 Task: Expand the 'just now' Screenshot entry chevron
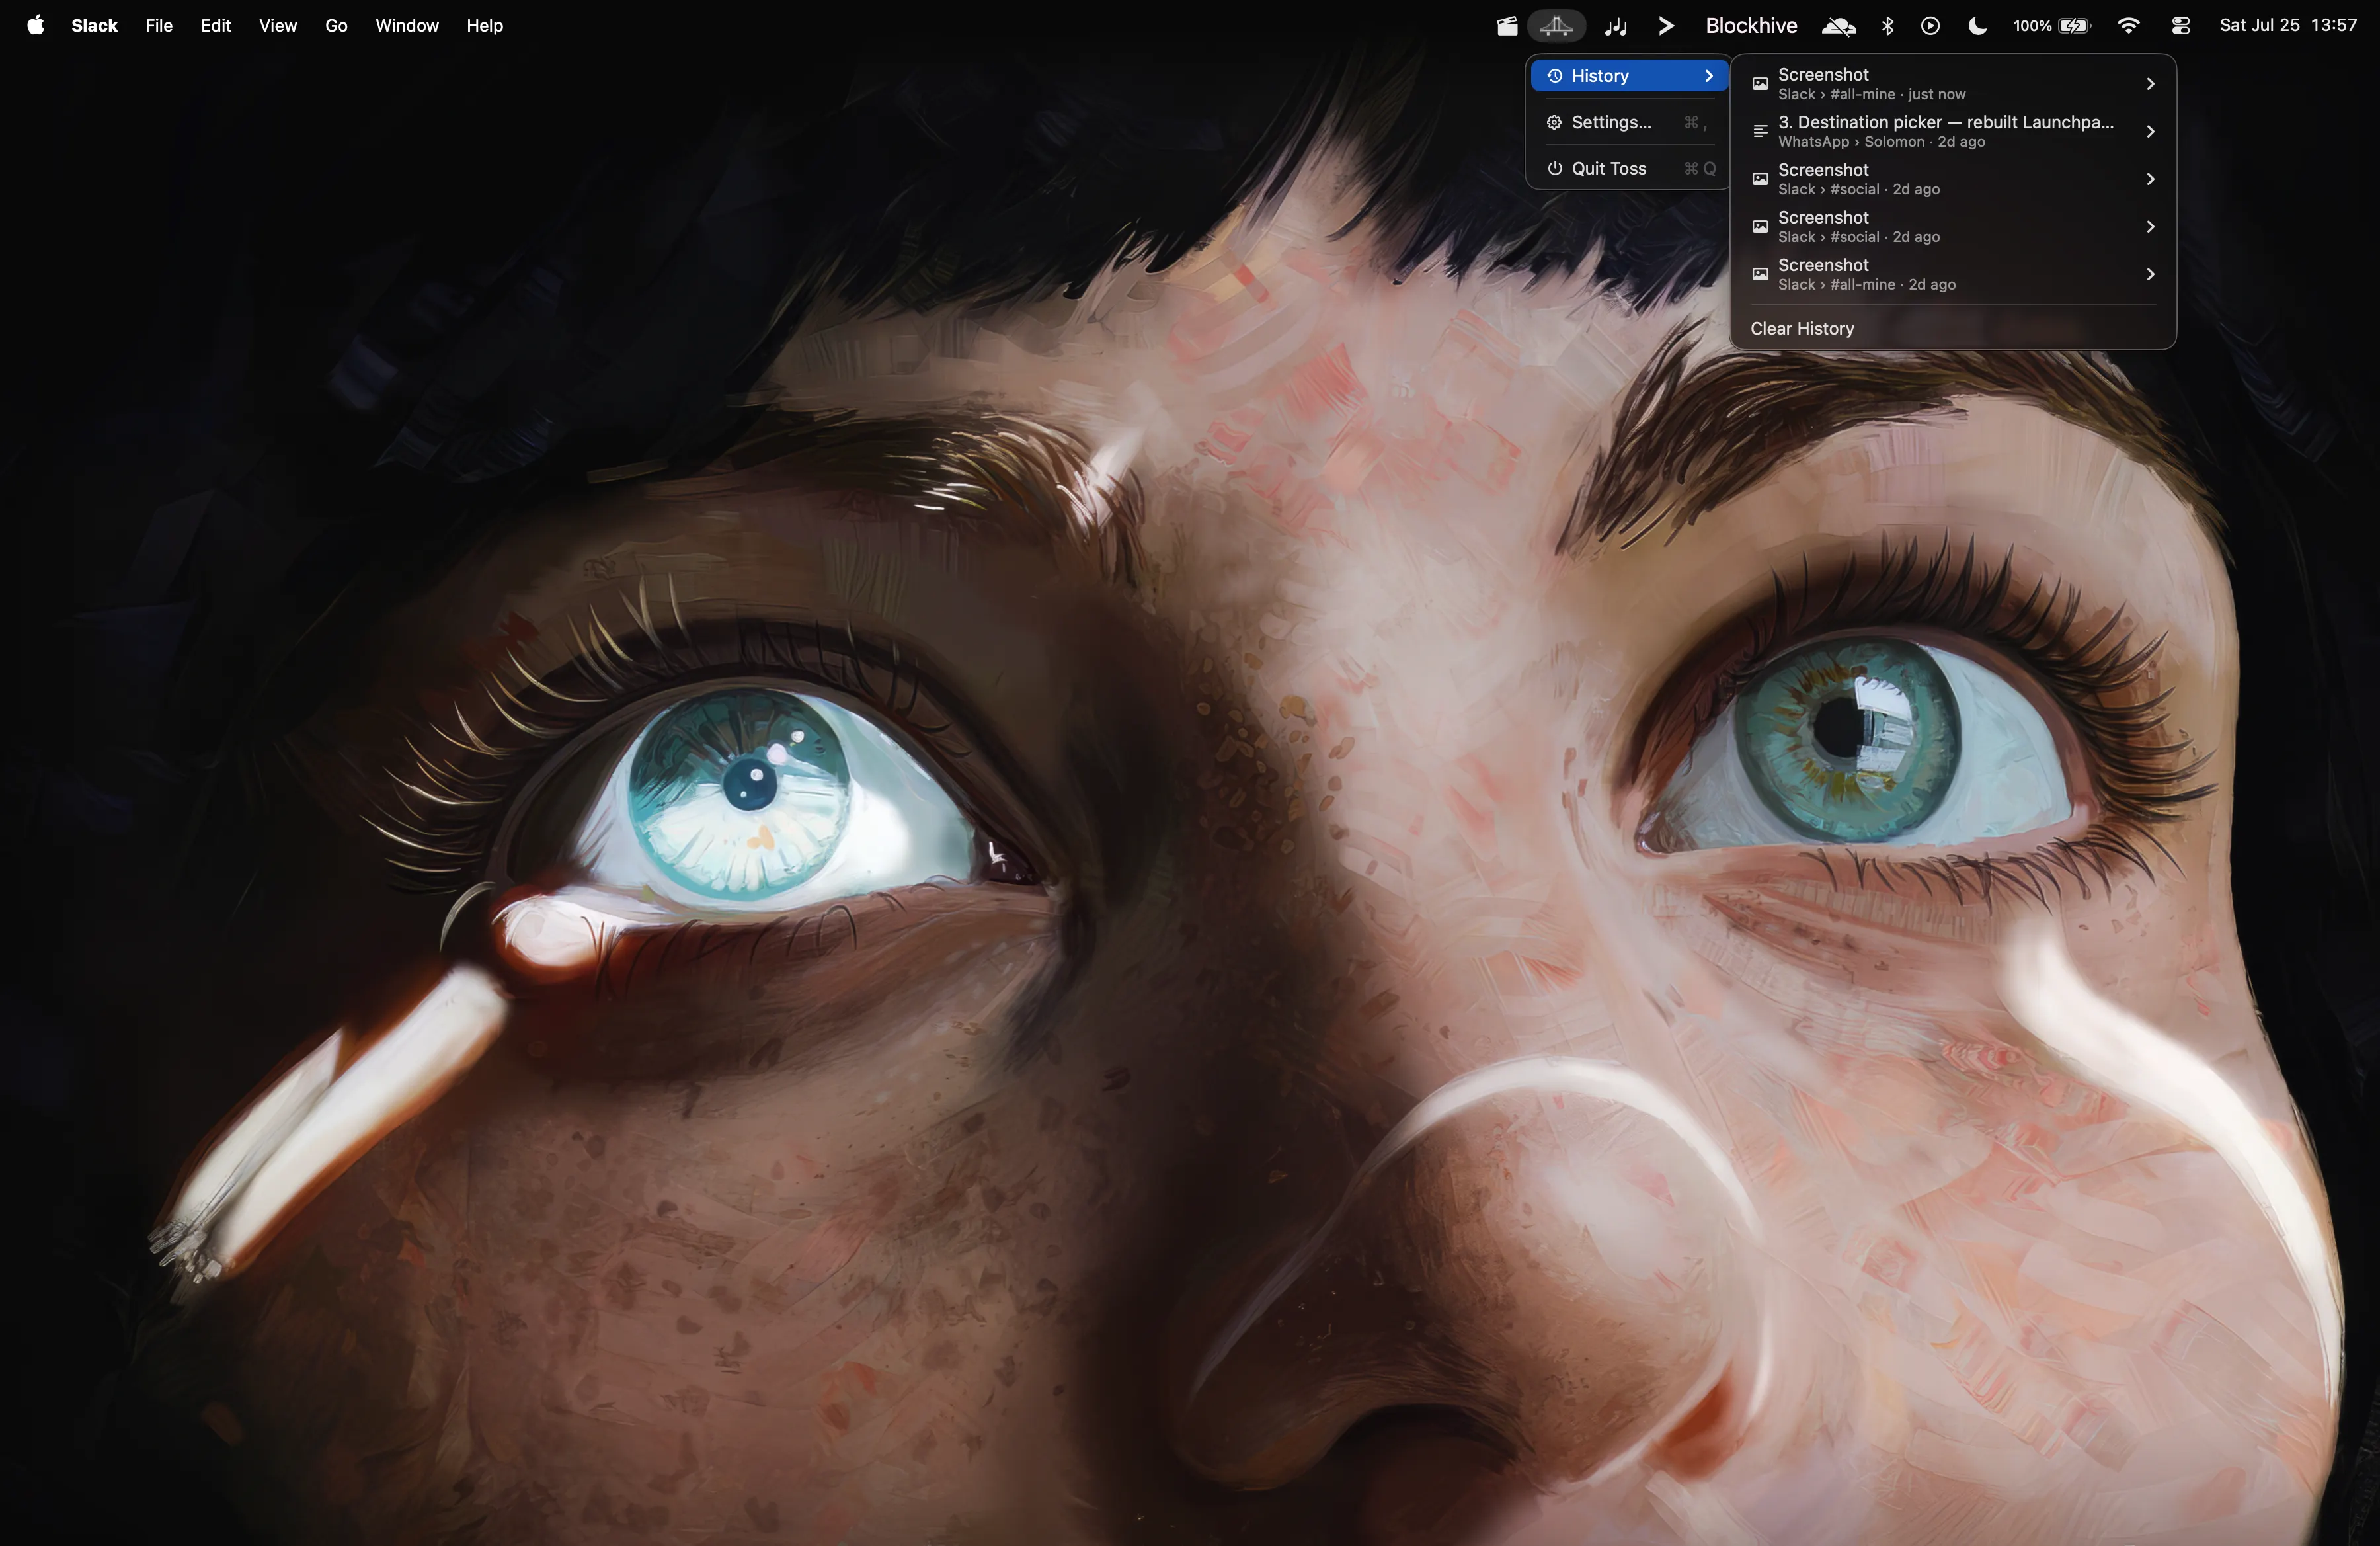pyautogui.click(x=2150, y=84)
